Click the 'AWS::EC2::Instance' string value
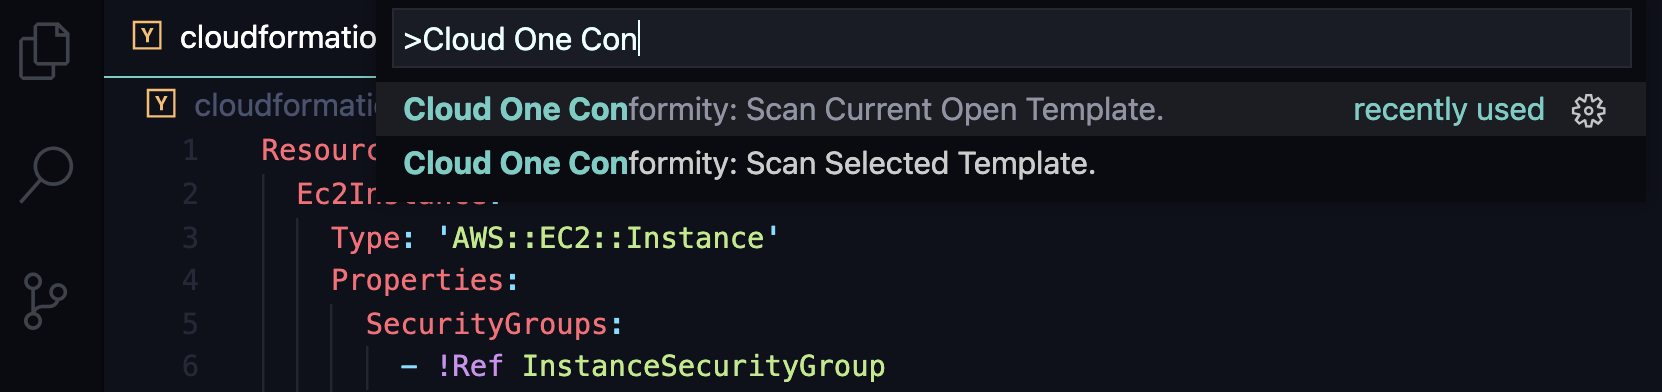 click(x=608, y=238)
